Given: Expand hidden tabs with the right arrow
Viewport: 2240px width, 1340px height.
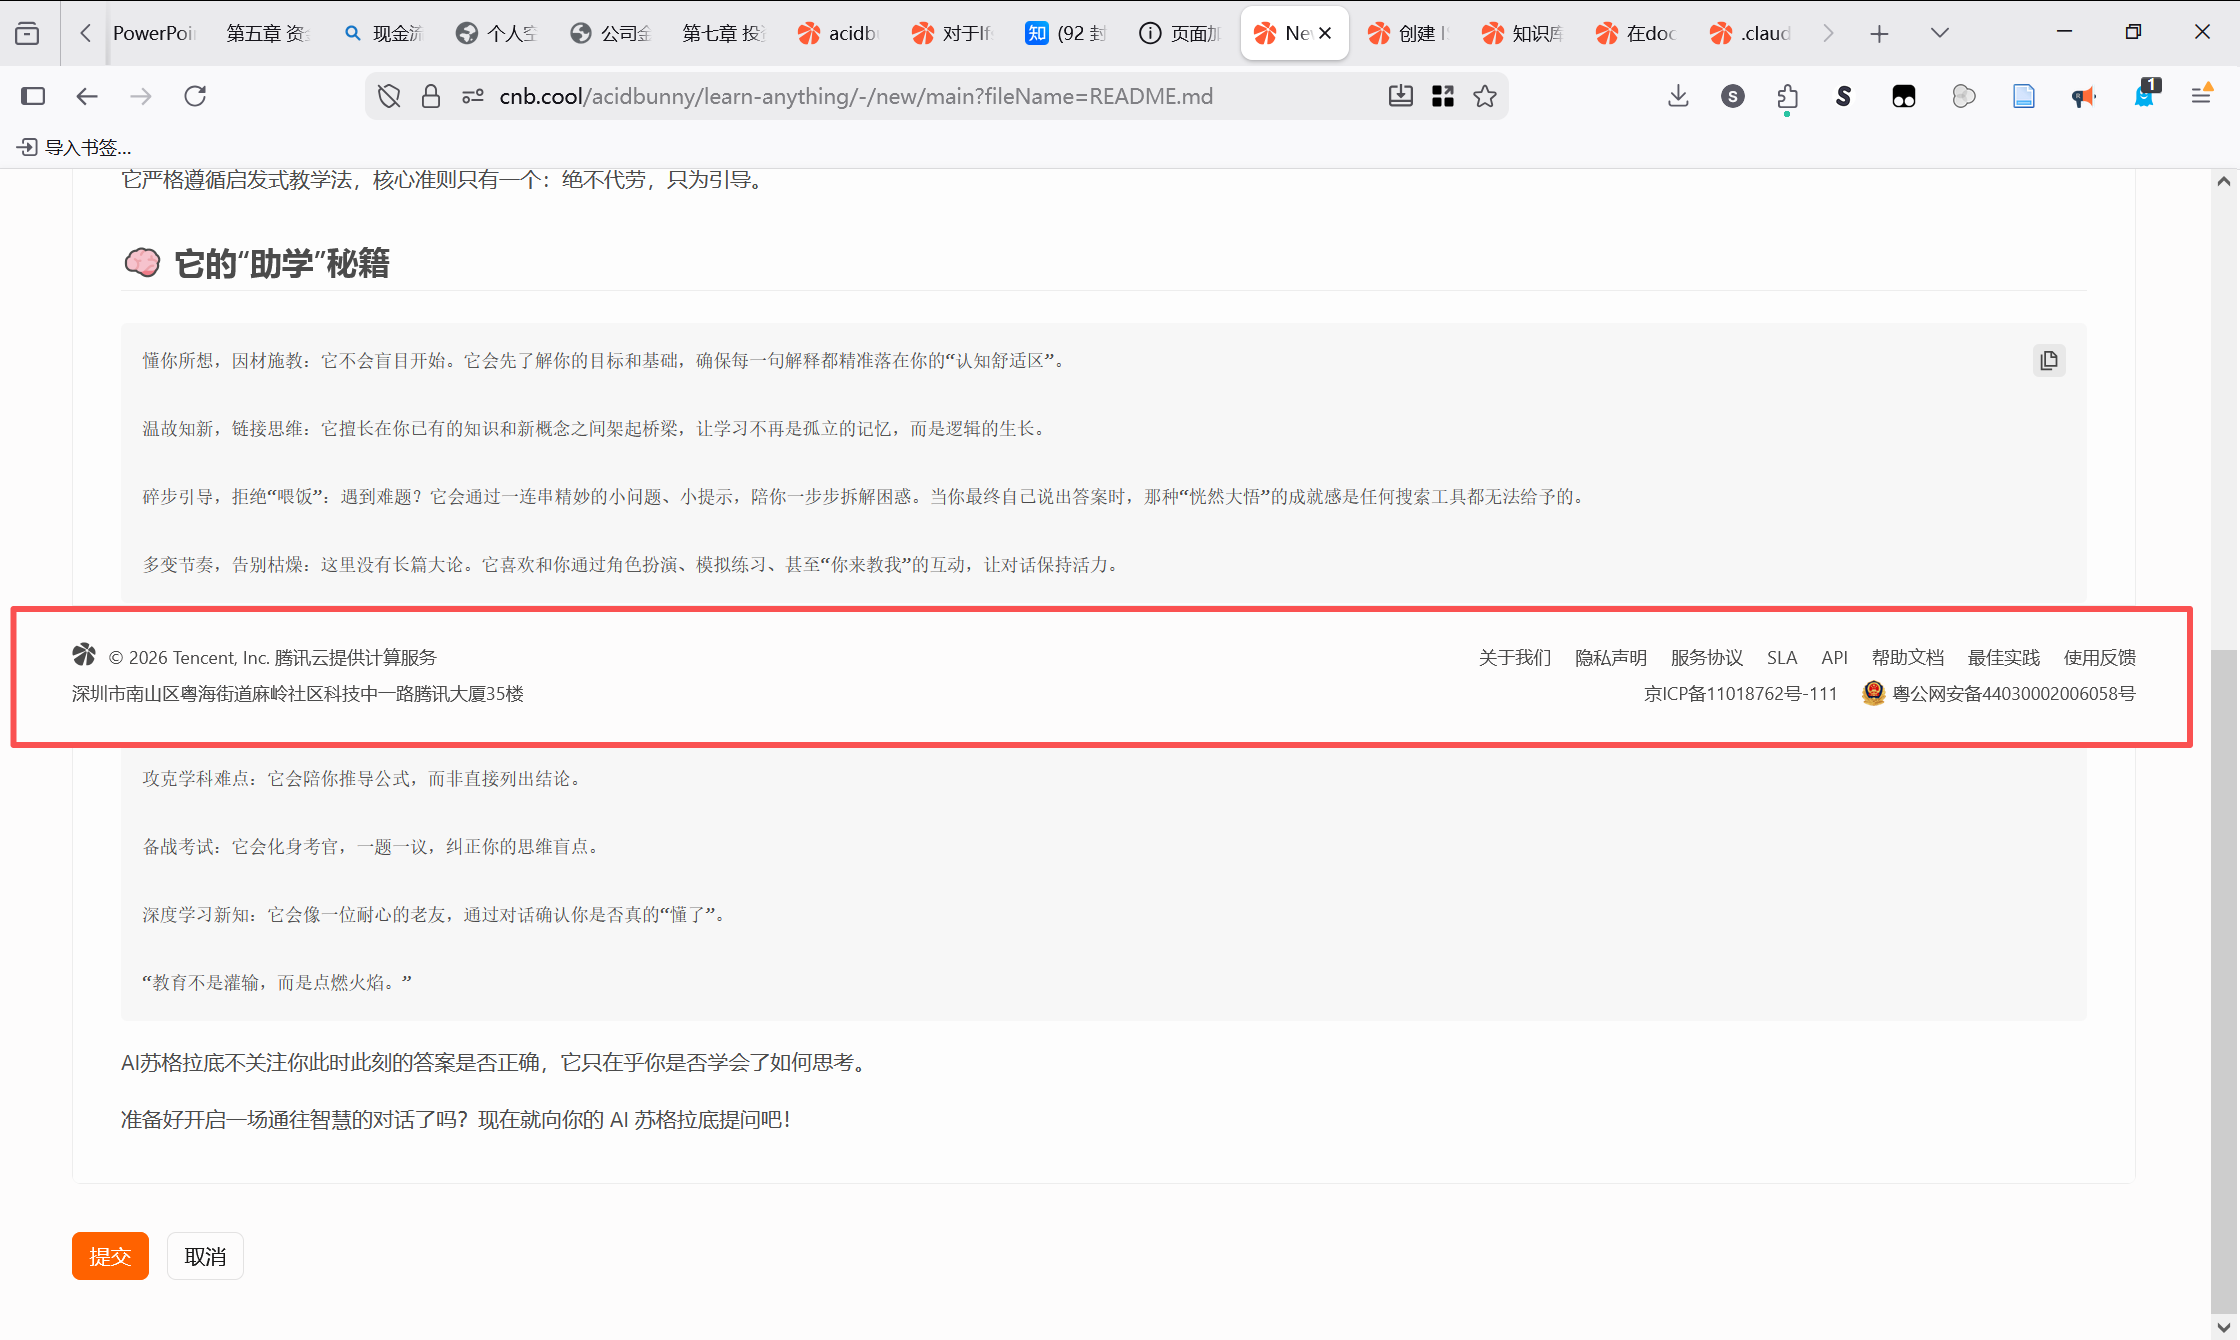Looking at the screenshot, I should pyautogui.click(x=1828, y=33).
